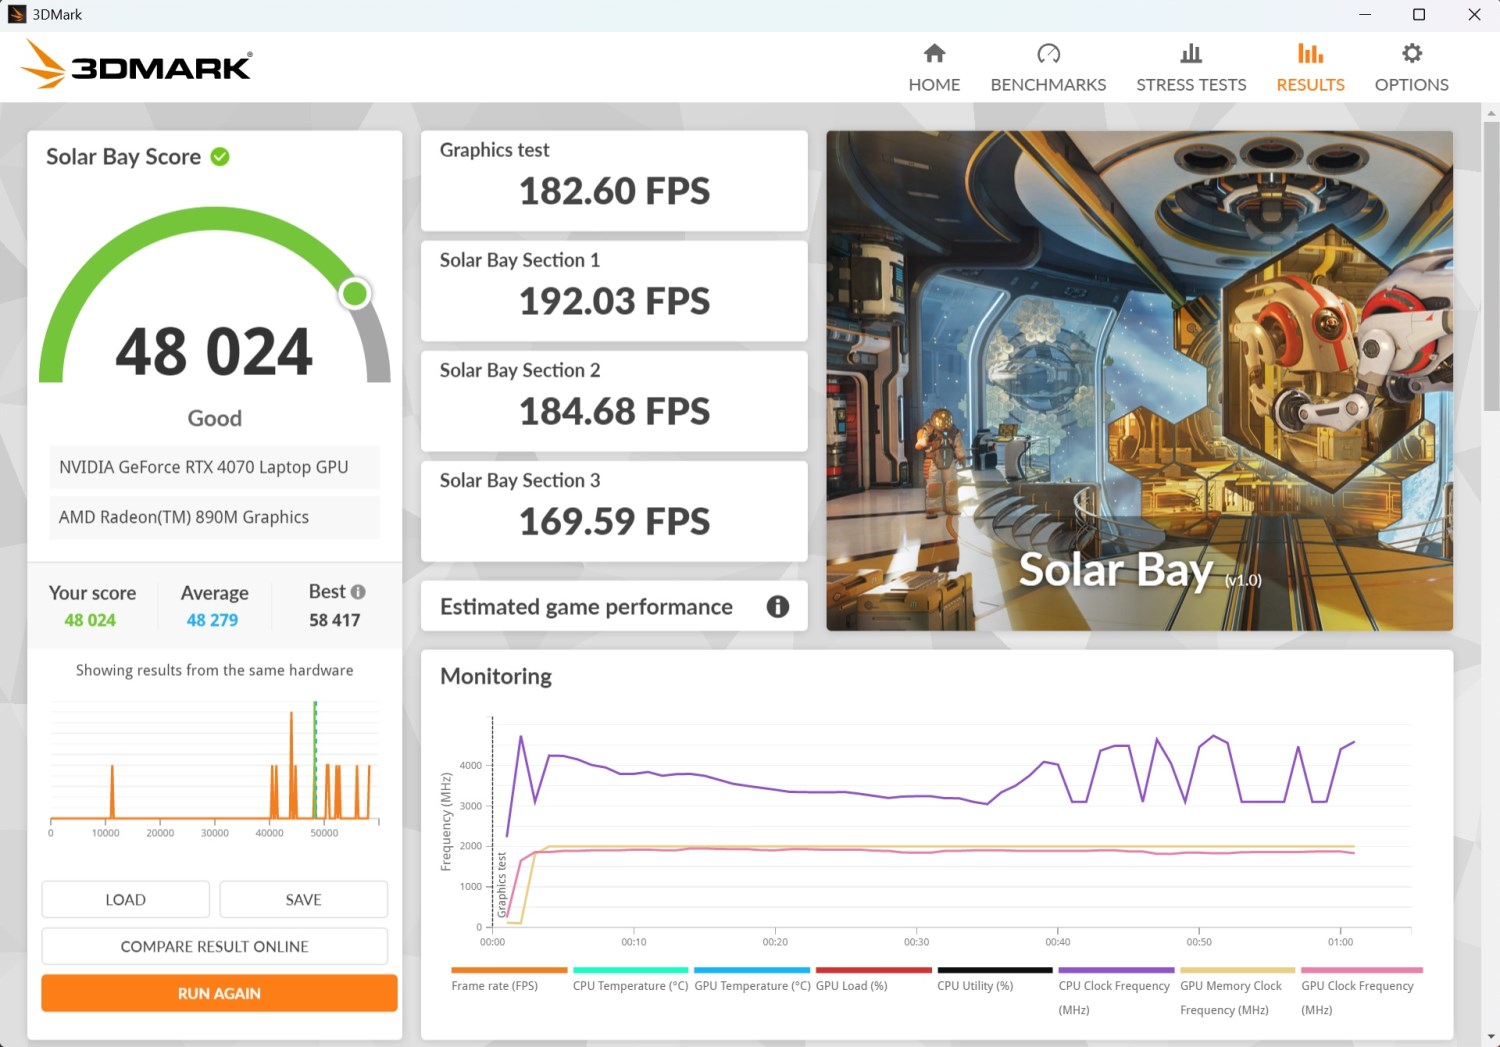This screenshot has width=1500, height=1047.
Task: Toggle GPU Memory Clock Frequency legend series
Action: [1237, 992]
